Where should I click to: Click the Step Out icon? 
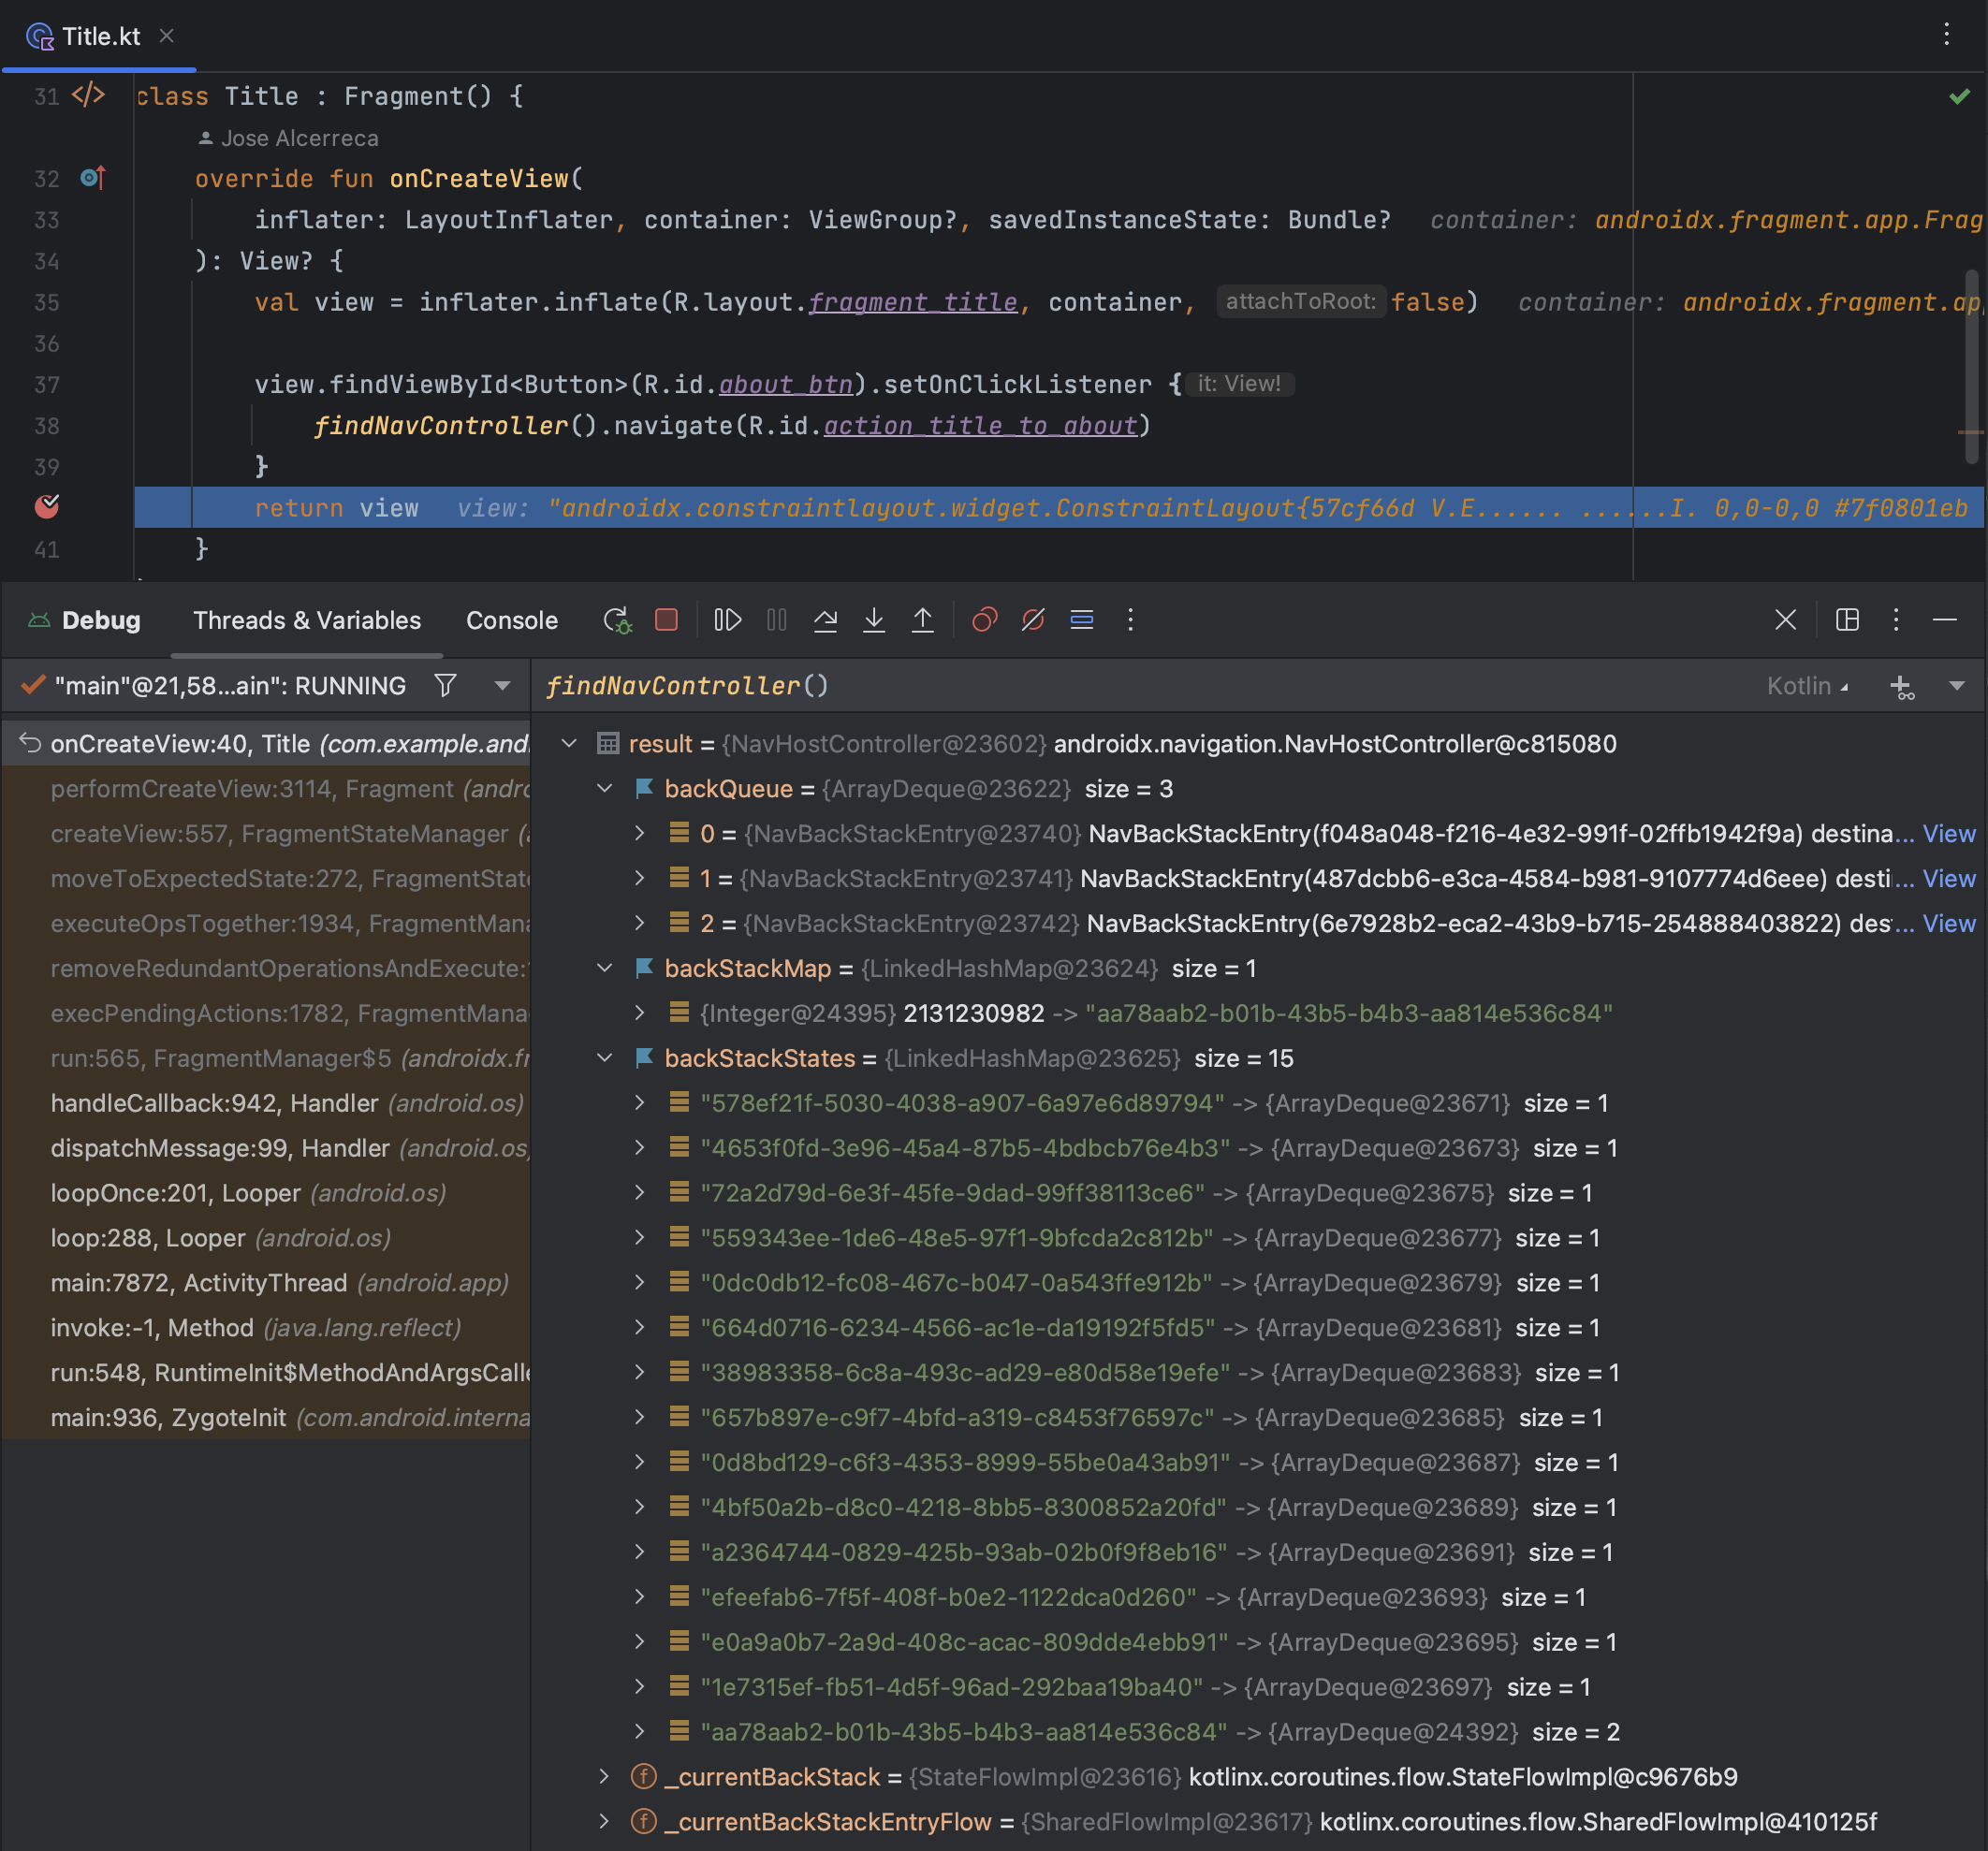point(922,620)
